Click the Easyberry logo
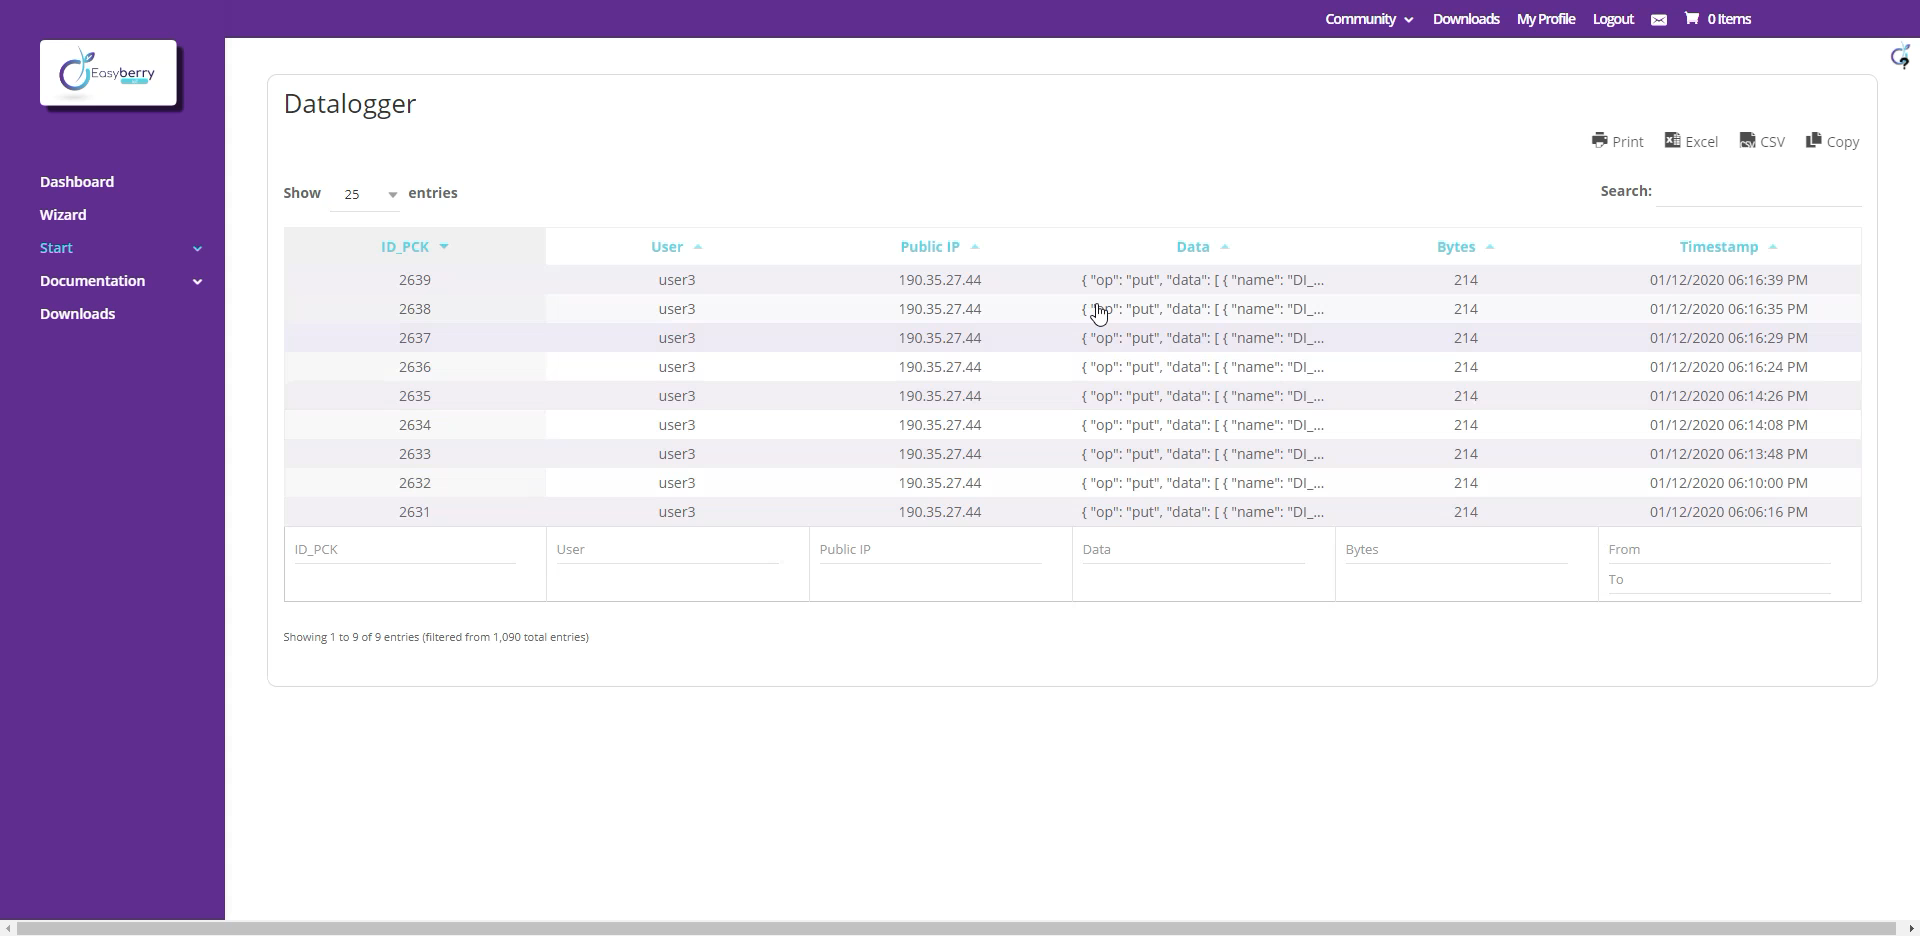1920x936 pixels. point(108,73)
